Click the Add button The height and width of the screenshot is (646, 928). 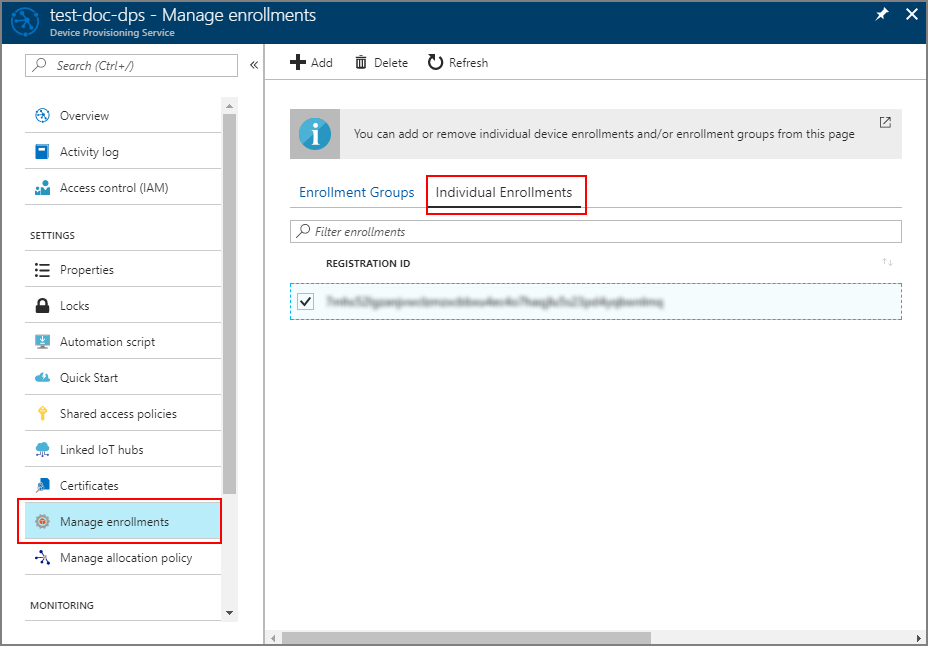point(311,63)
